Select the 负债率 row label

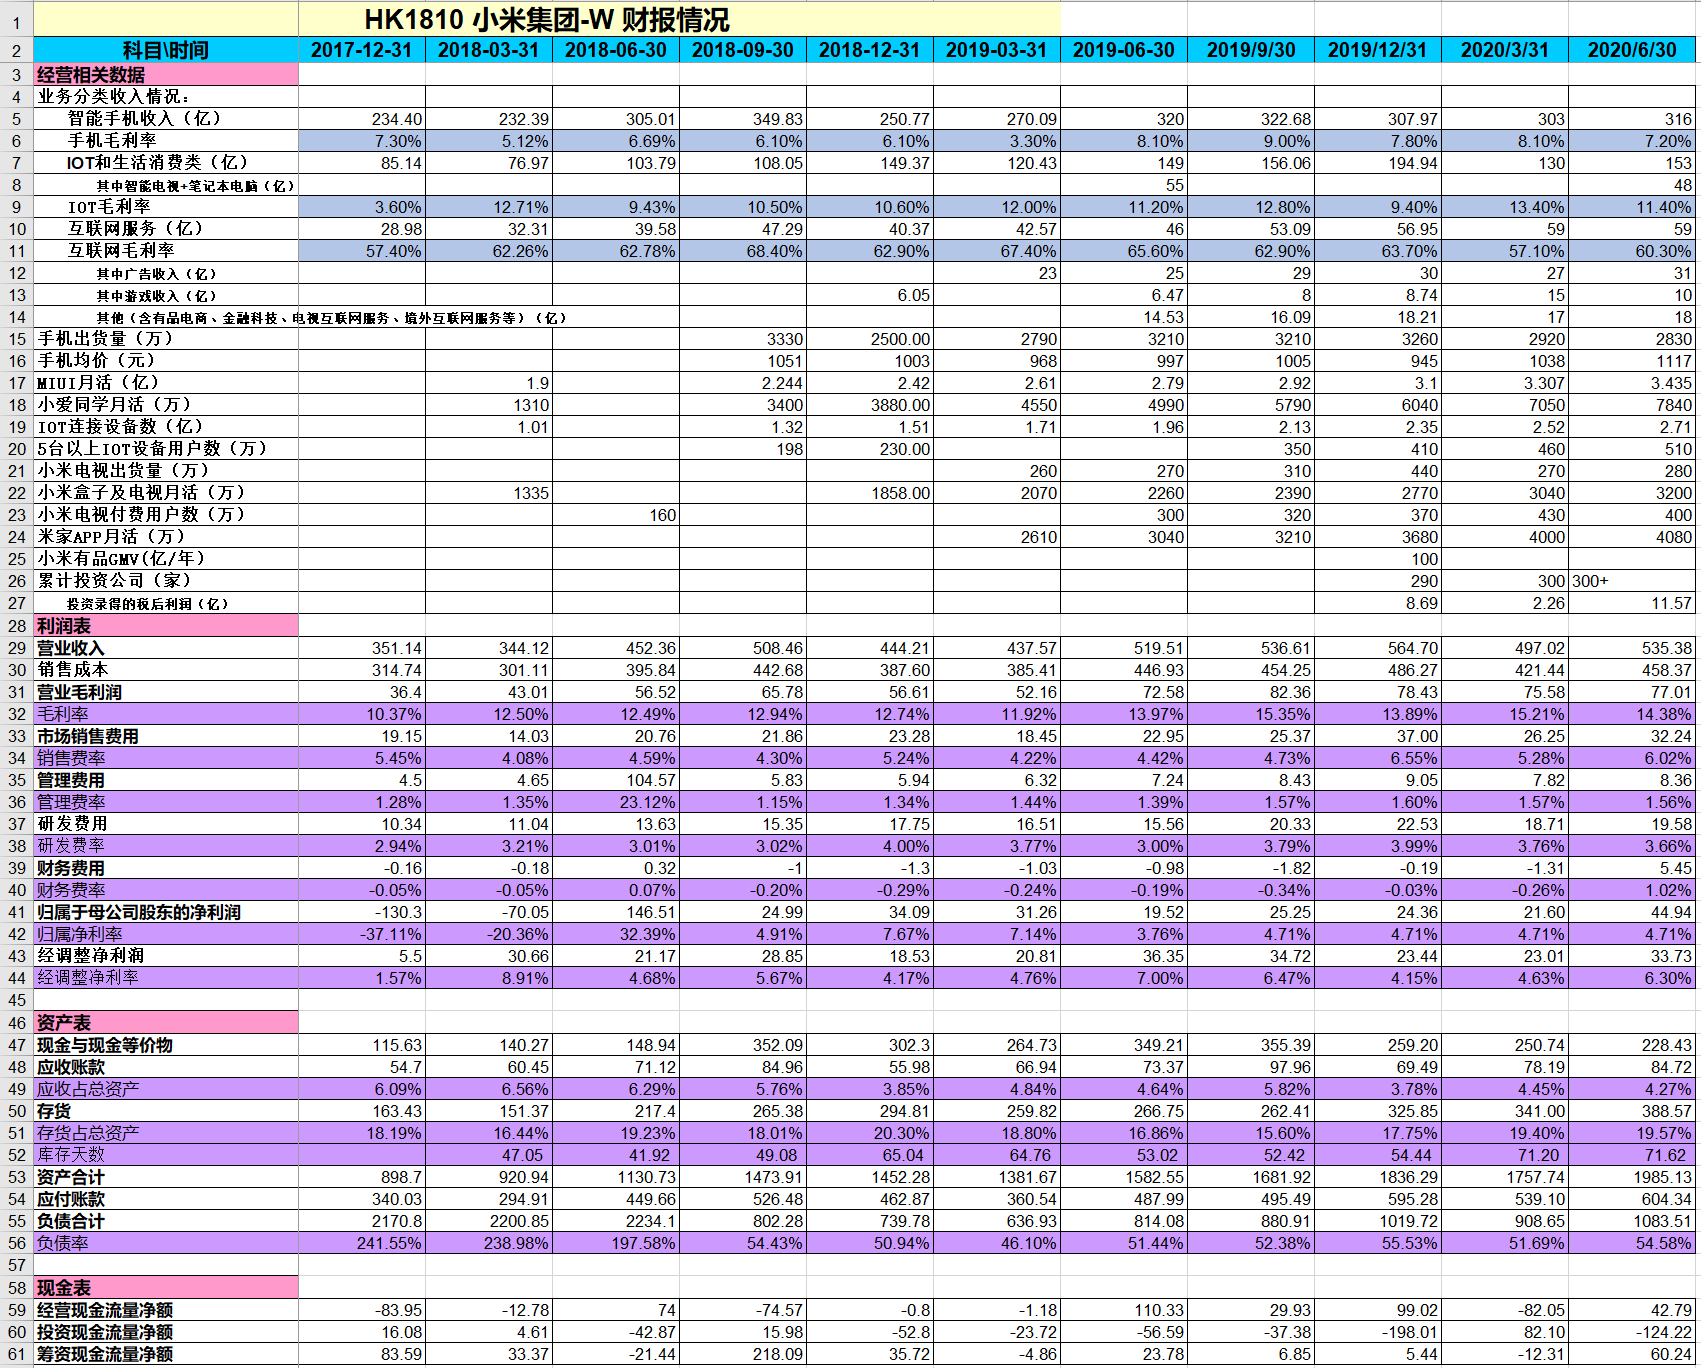tap(166, 1243)
